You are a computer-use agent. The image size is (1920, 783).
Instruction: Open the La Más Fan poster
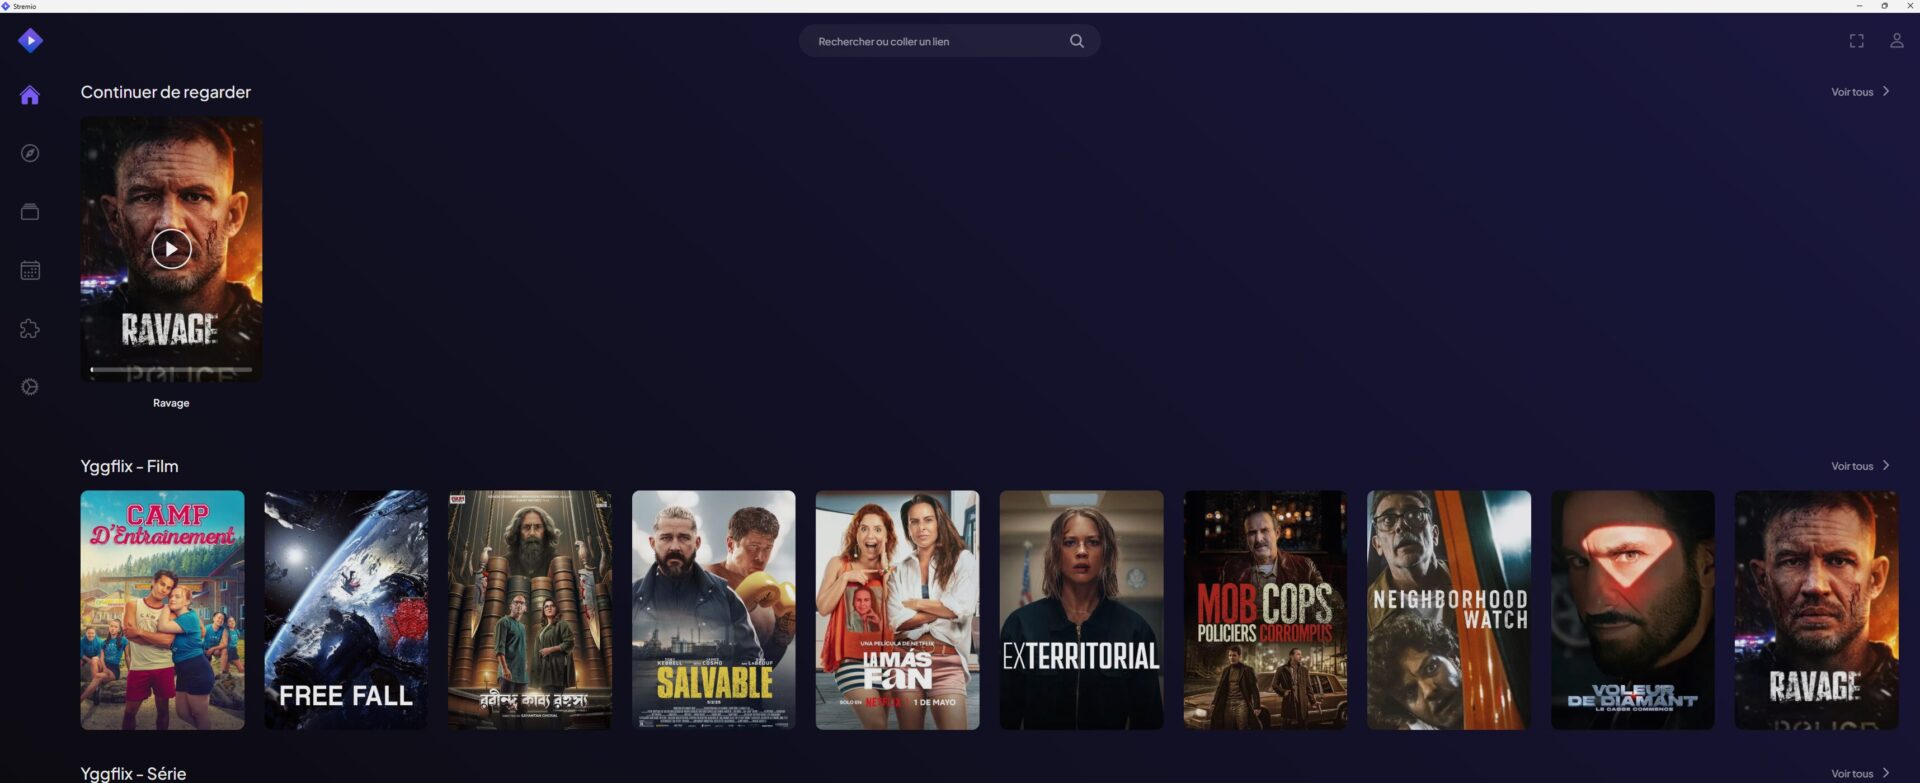[x=897, y=610]
